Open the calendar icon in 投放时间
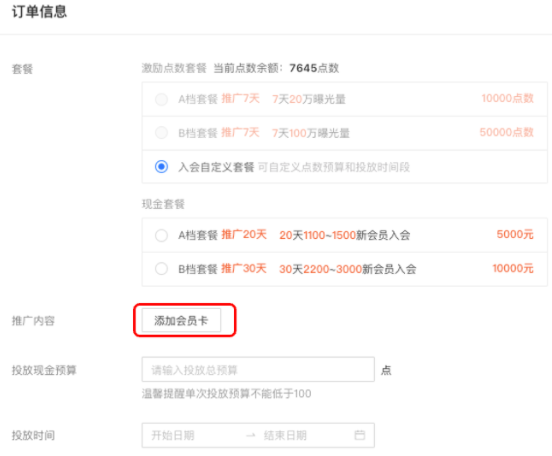Viewport: 552px width, 456px height. [x=359, y=435]
